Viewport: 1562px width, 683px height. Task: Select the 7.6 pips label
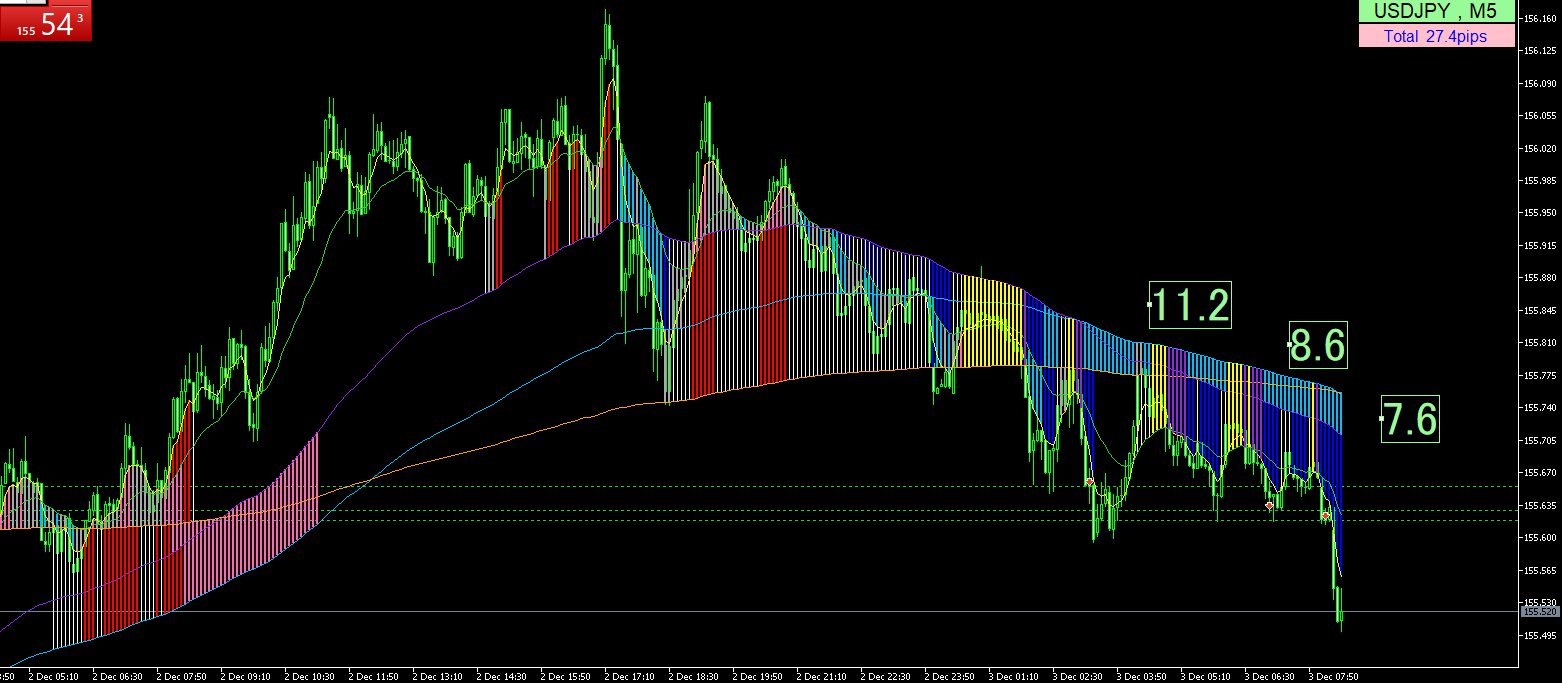[x=1410, y=418]
